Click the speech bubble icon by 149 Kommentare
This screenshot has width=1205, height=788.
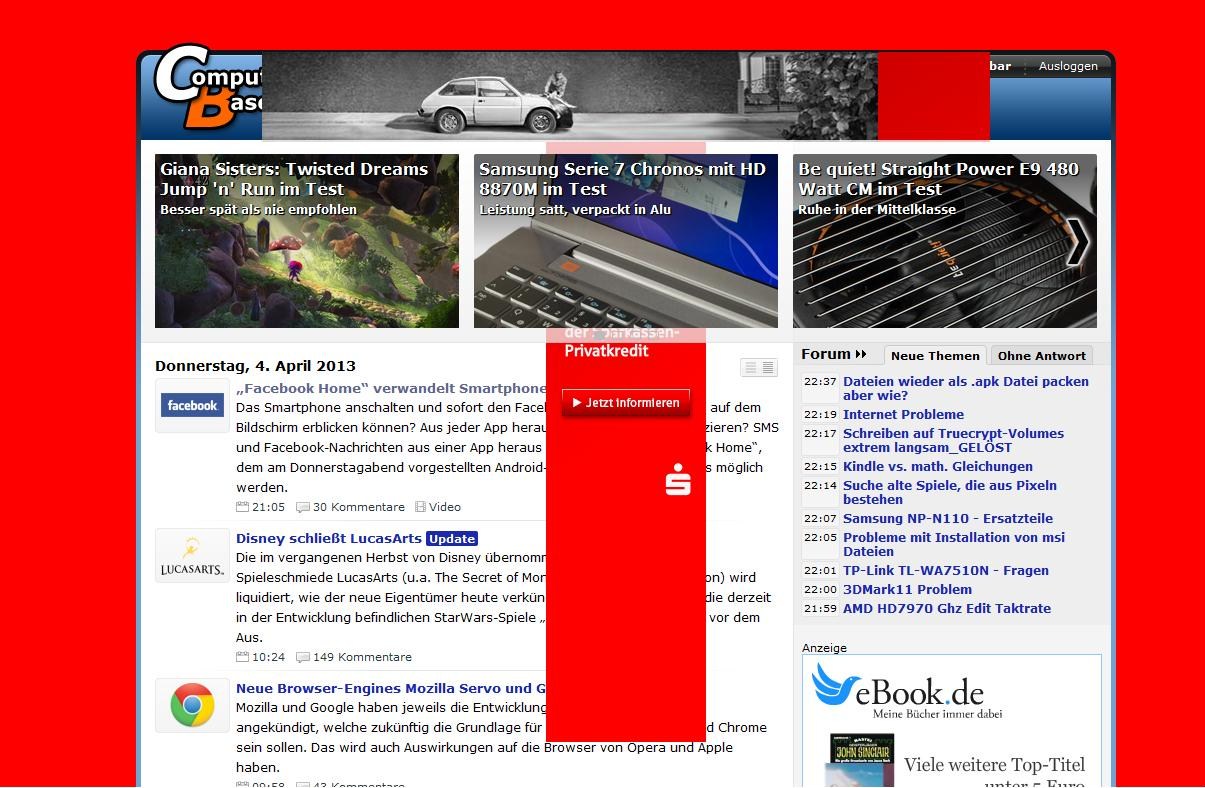303,657
